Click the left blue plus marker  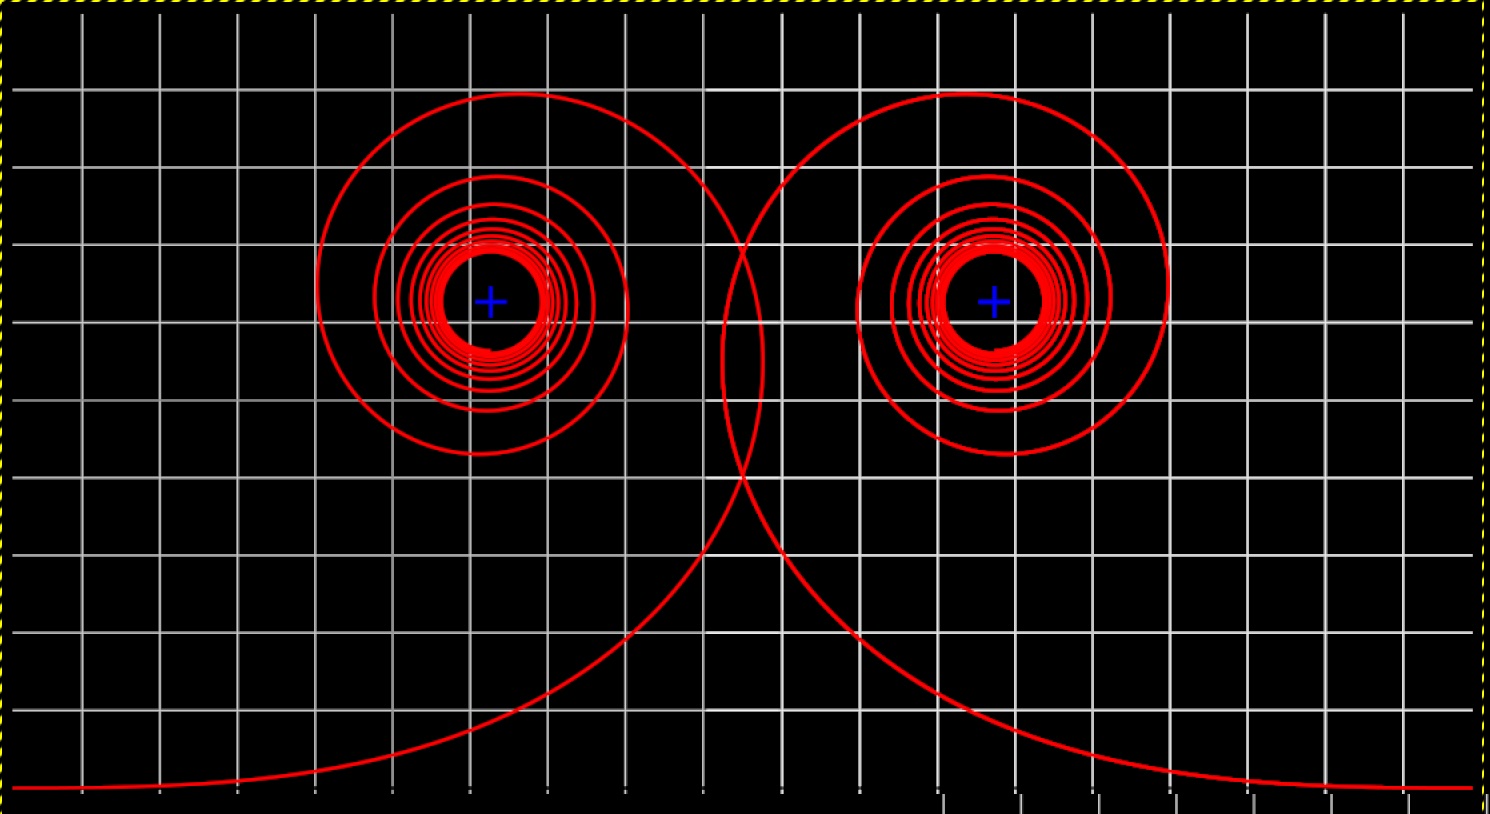click(x=490, y=302)
